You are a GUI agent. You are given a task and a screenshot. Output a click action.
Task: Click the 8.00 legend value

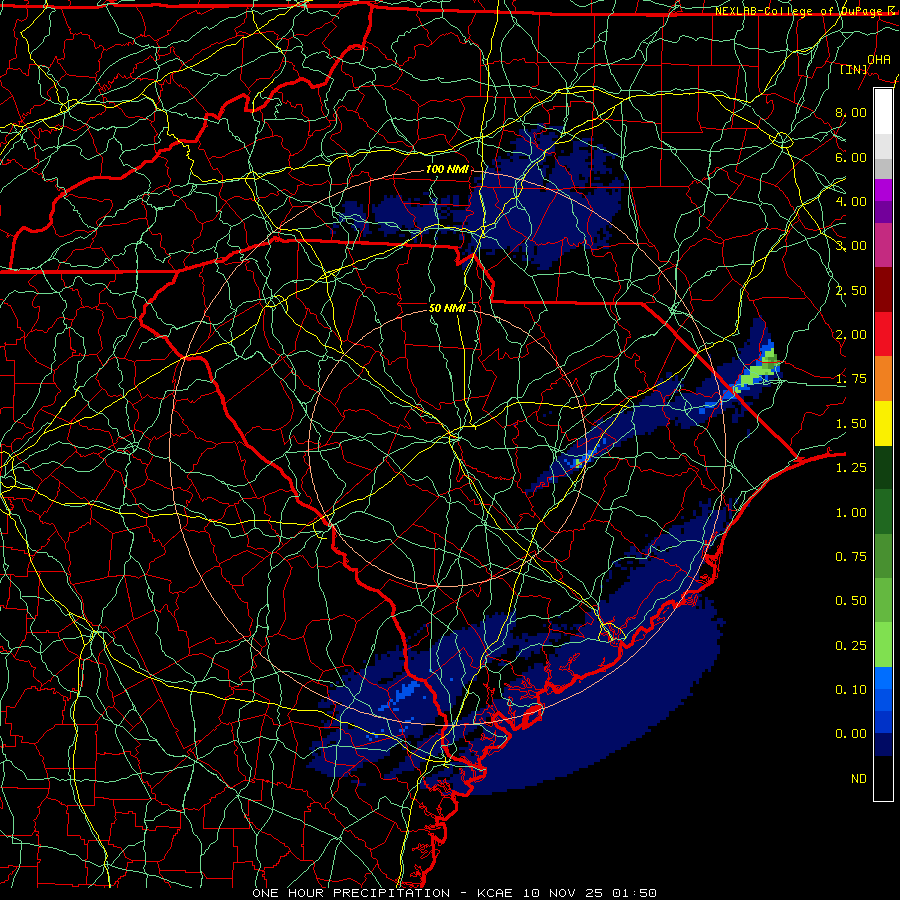851,112
